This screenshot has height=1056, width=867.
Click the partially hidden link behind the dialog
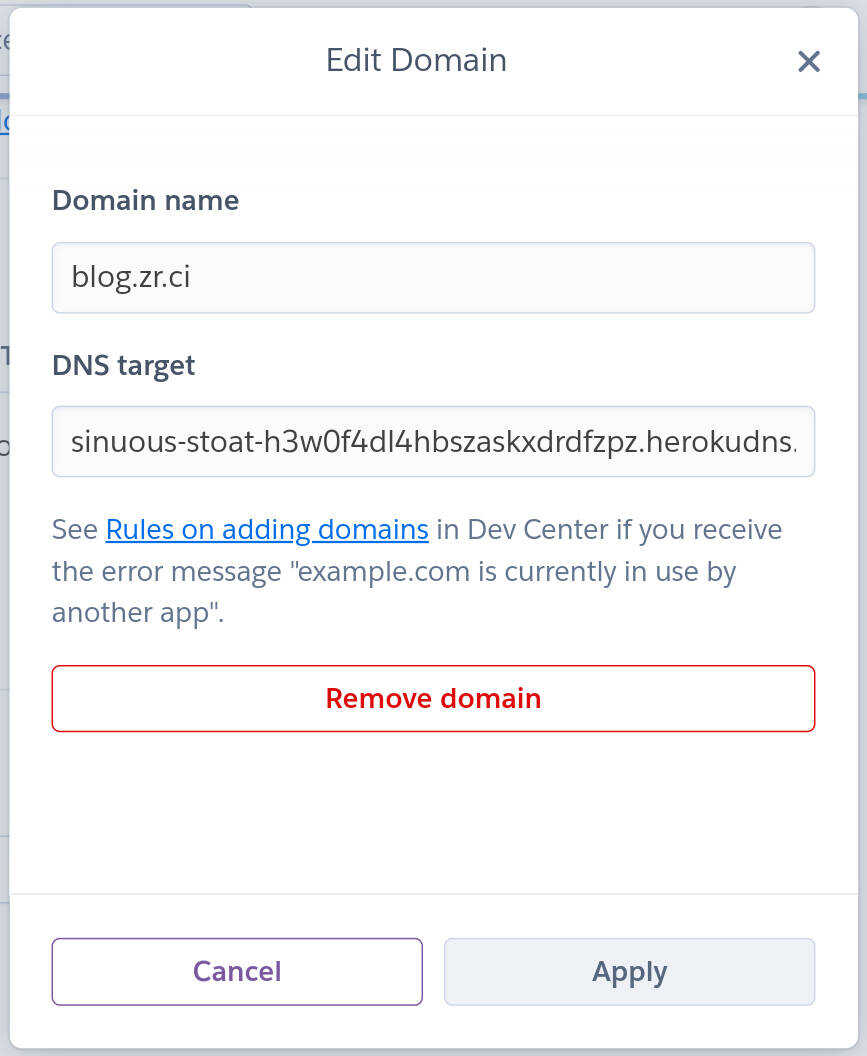(x=4, y=122)
